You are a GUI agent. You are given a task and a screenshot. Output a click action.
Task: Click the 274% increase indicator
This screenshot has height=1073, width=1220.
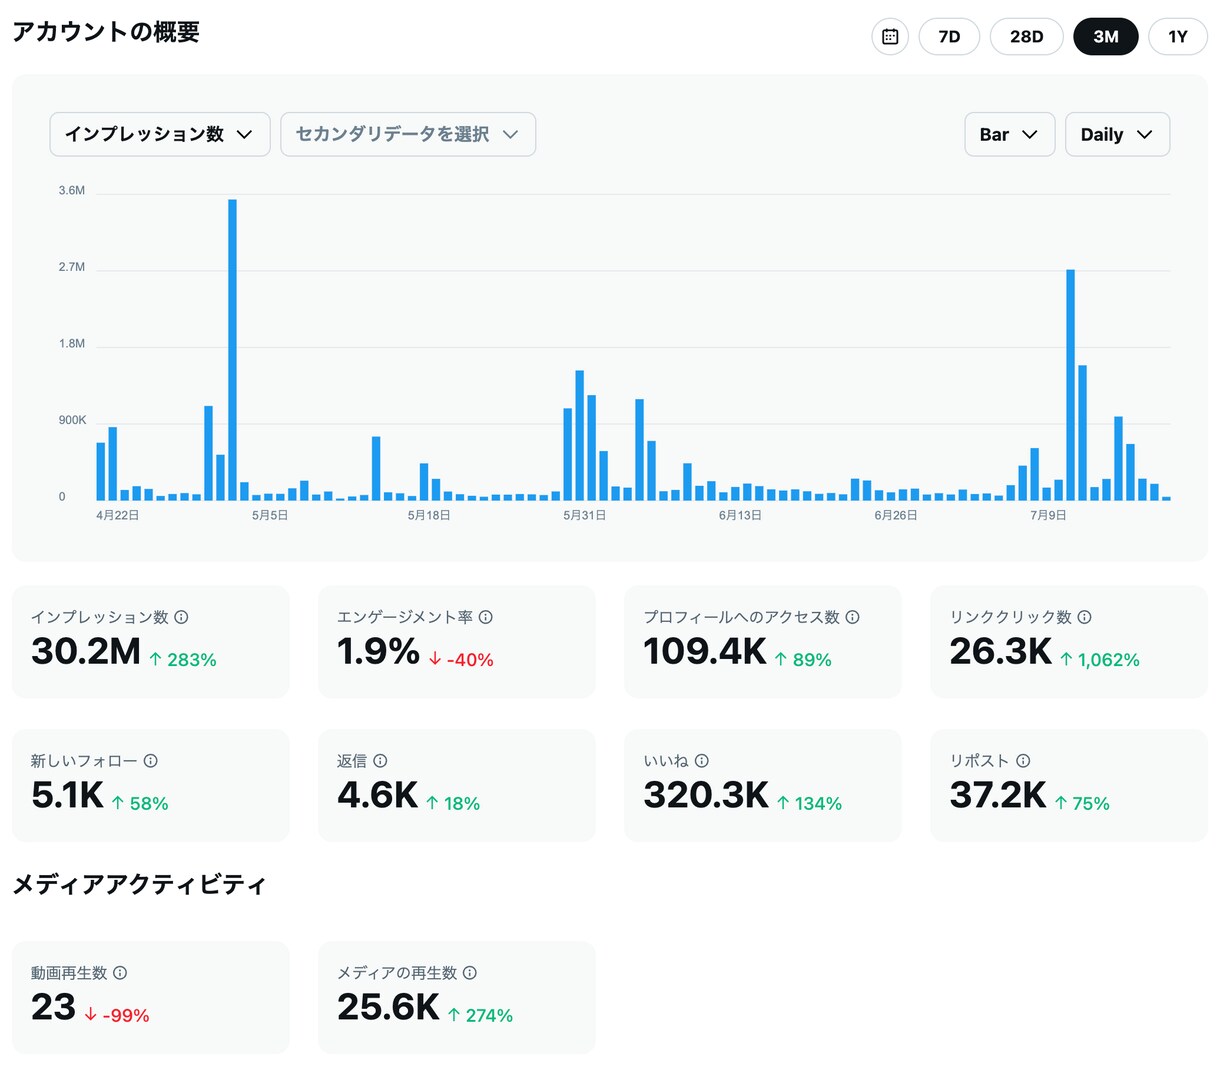(480, 1016)
